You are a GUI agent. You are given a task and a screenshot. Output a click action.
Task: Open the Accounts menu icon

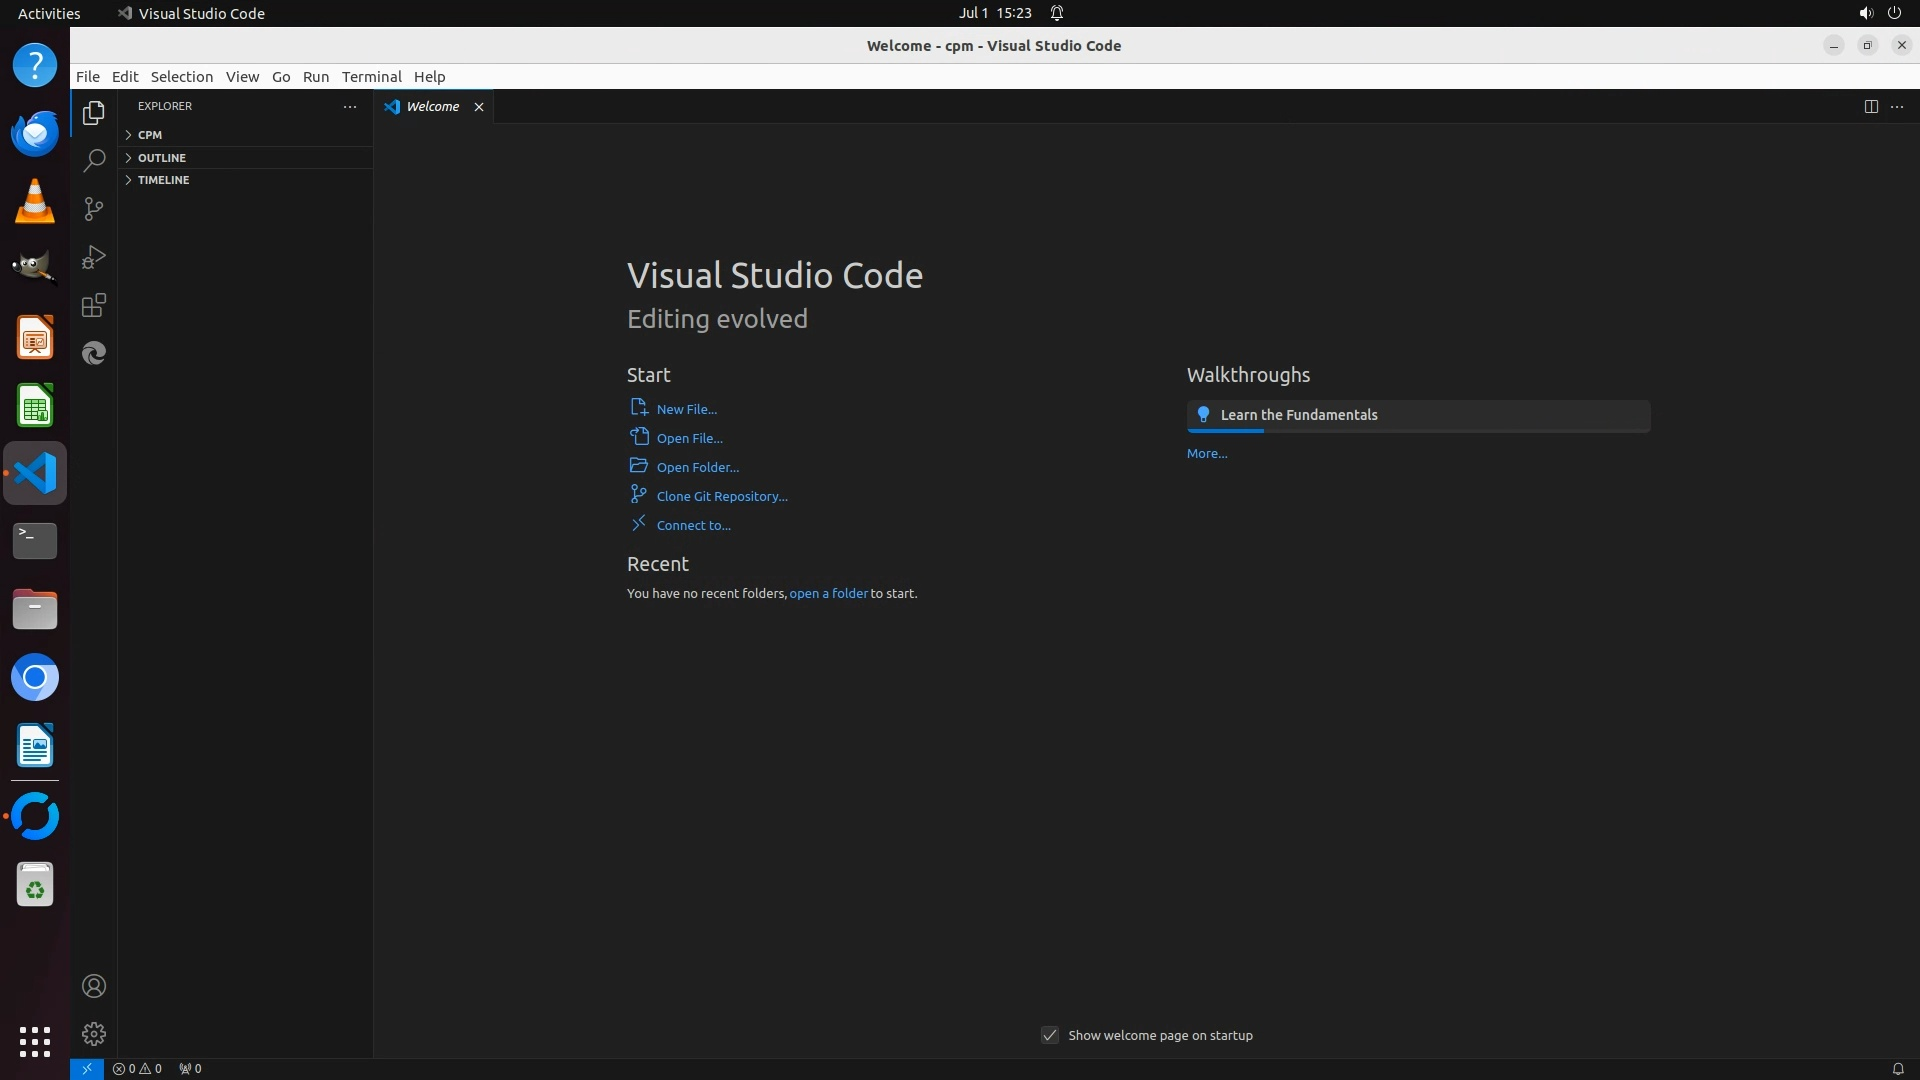click(94, 986)
